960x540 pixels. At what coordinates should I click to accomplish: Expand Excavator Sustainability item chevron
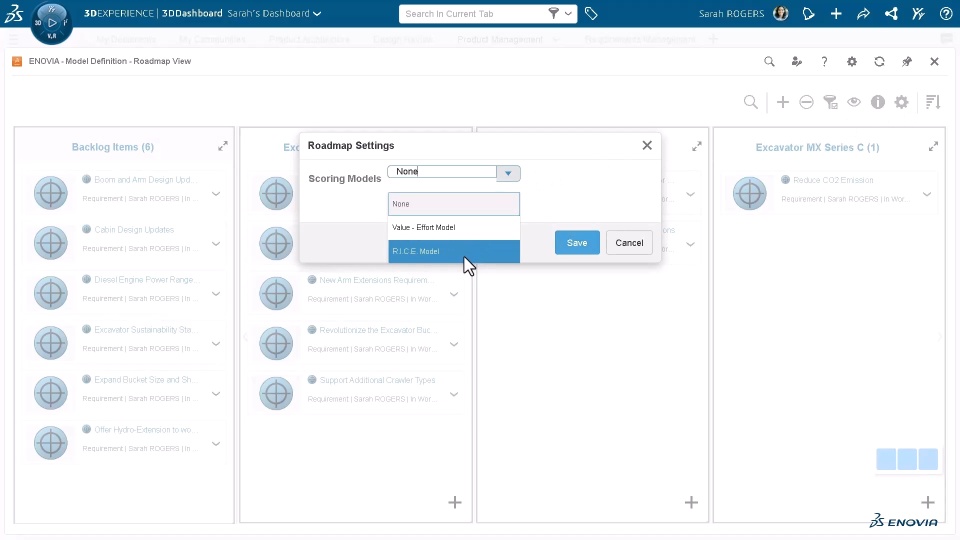216,344
